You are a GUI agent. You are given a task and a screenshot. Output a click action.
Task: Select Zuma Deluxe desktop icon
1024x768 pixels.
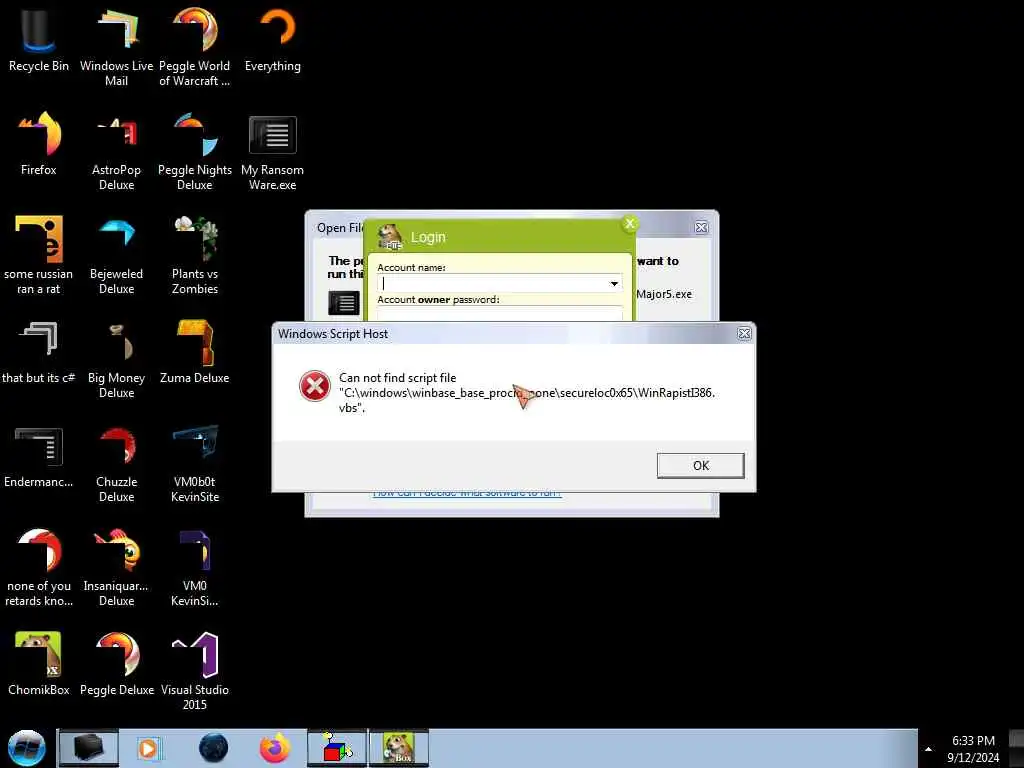(195, 353)
